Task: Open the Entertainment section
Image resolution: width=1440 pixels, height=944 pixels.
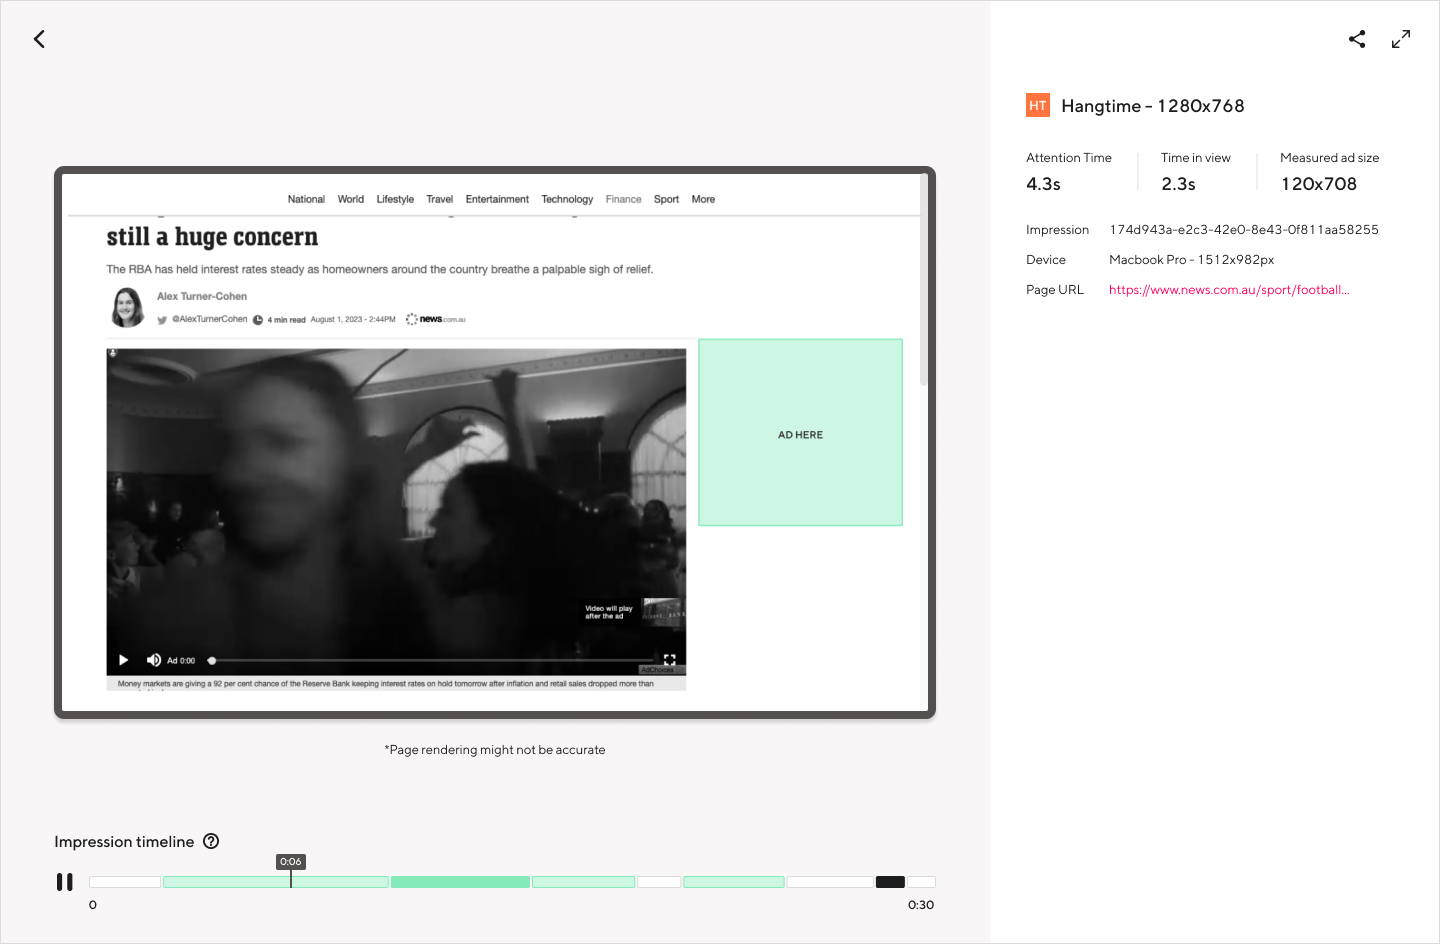Action: pyautogui.click(x=497, y=199)
